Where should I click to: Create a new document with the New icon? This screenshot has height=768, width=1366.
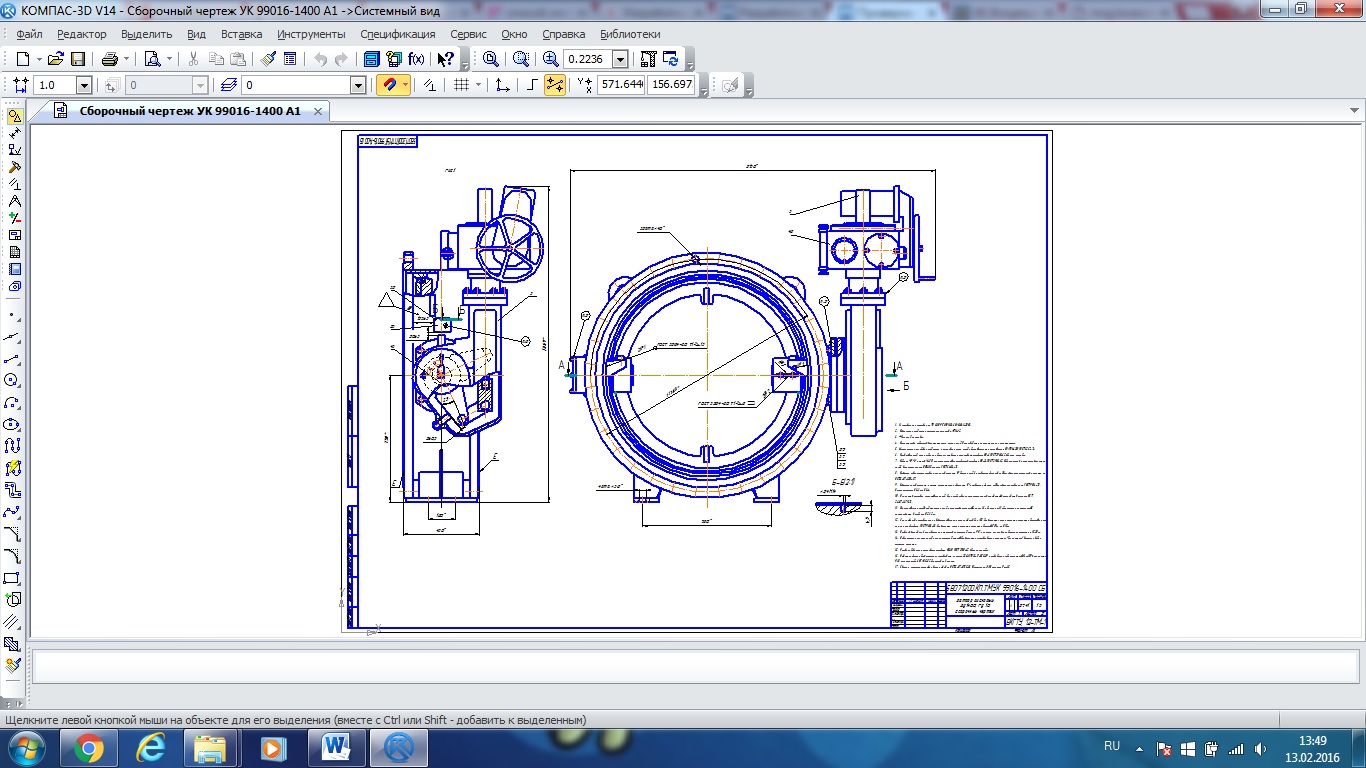22,59
